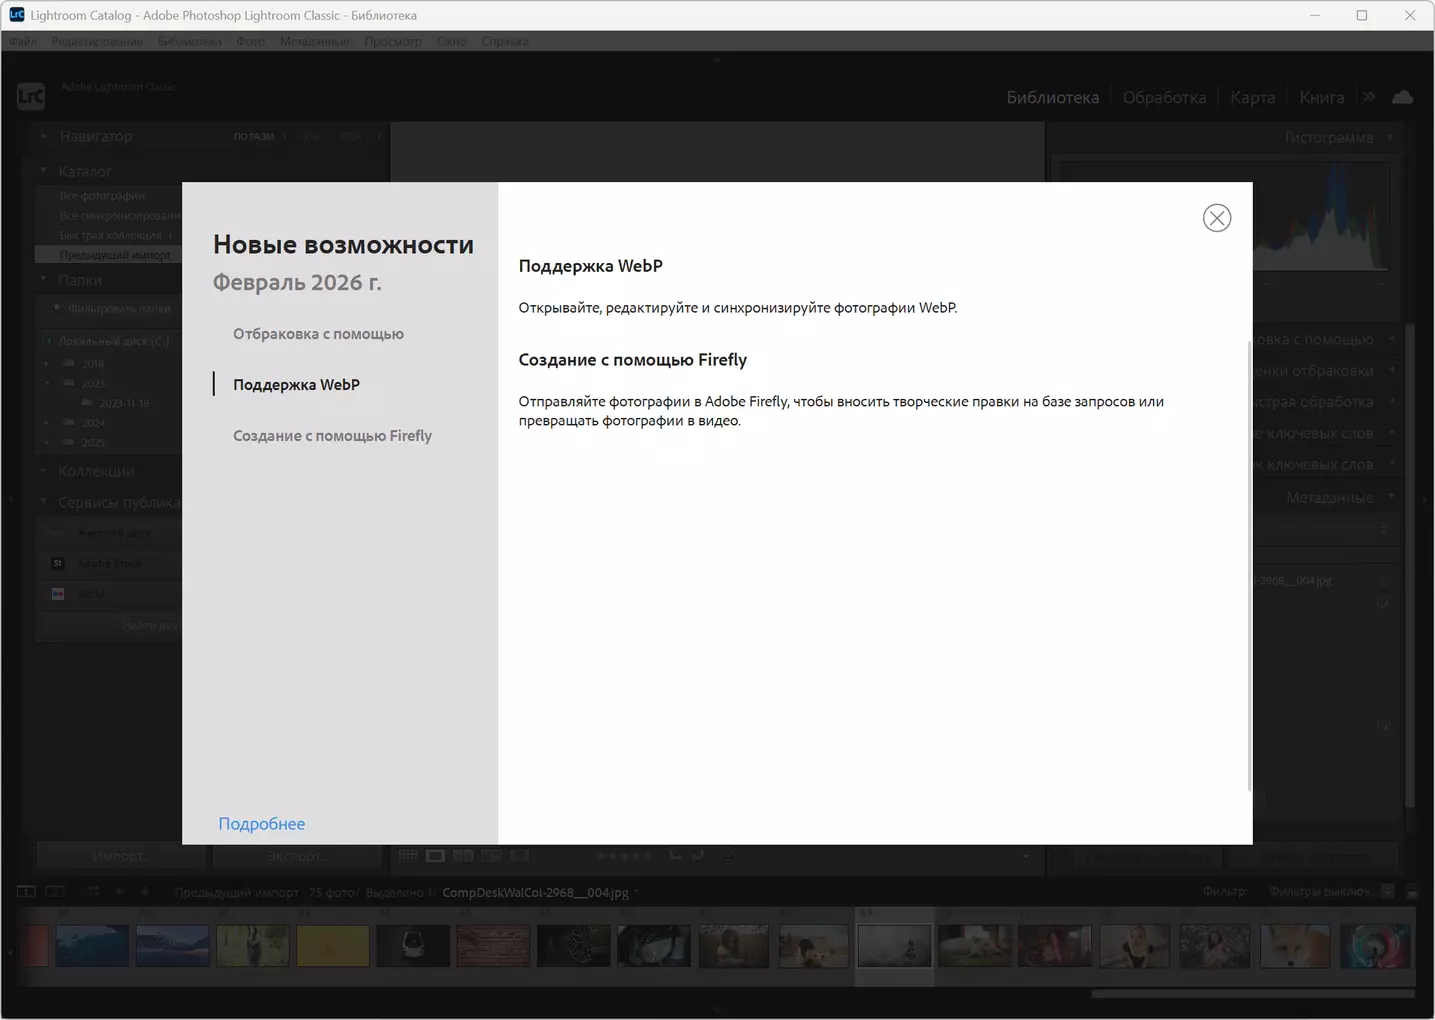Open the main window display icon in filmstrip bar
The image size is (1435, 1020).
pyautogui.click(x=26, y=892)
